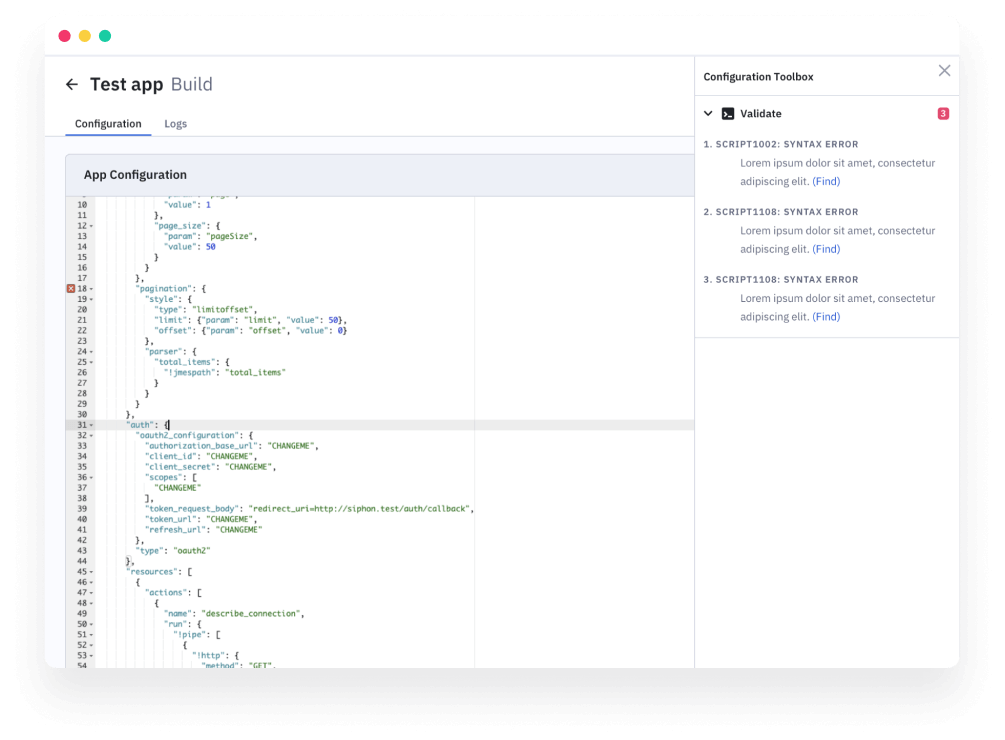Select the Configuration tab
This screenshot has height=740, width=1005.
pyautogui.click(x=108, y=124)
